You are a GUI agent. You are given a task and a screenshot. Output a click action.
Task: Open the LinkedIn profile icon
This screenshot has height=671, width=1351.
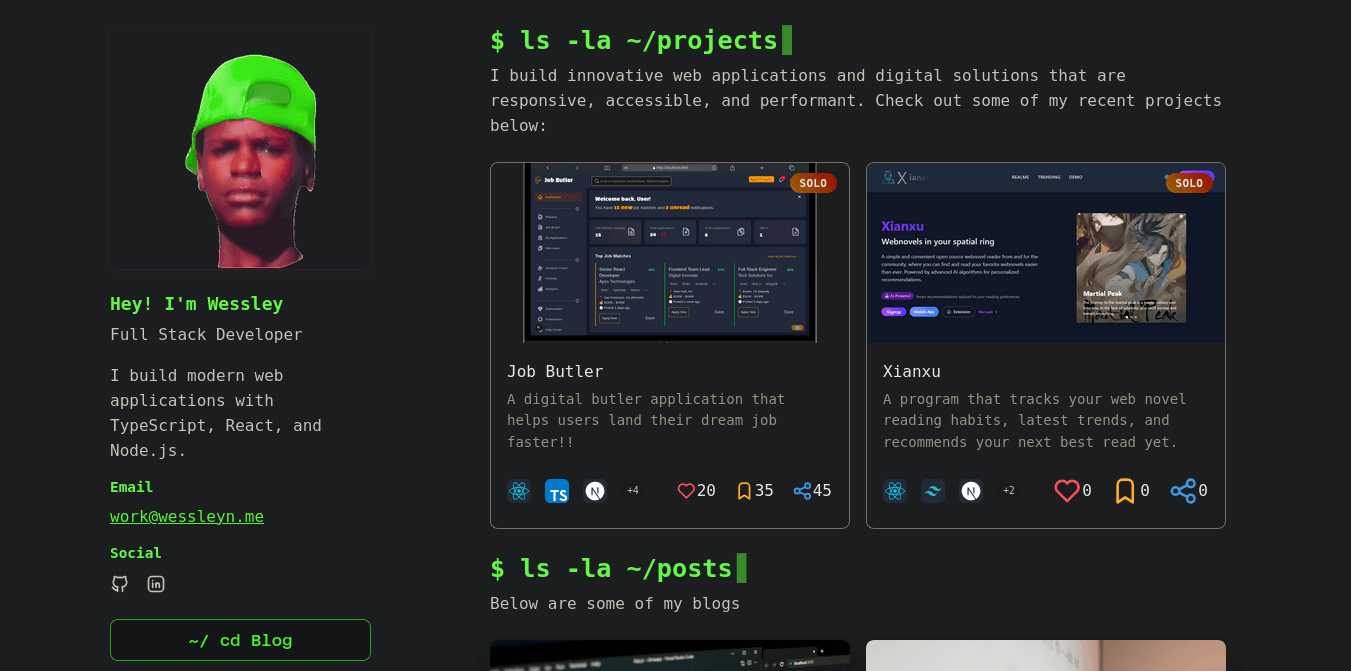click(x=156, y=584)
